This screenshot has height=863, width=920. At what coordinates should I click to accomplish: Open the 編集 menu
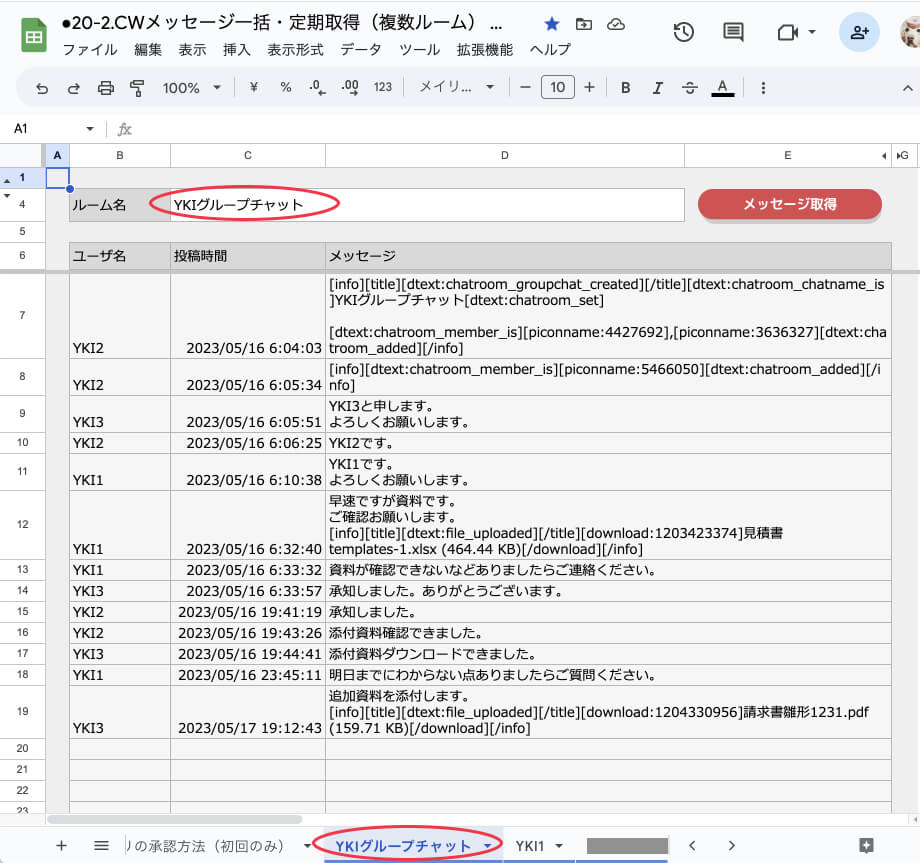pos(148,50)
